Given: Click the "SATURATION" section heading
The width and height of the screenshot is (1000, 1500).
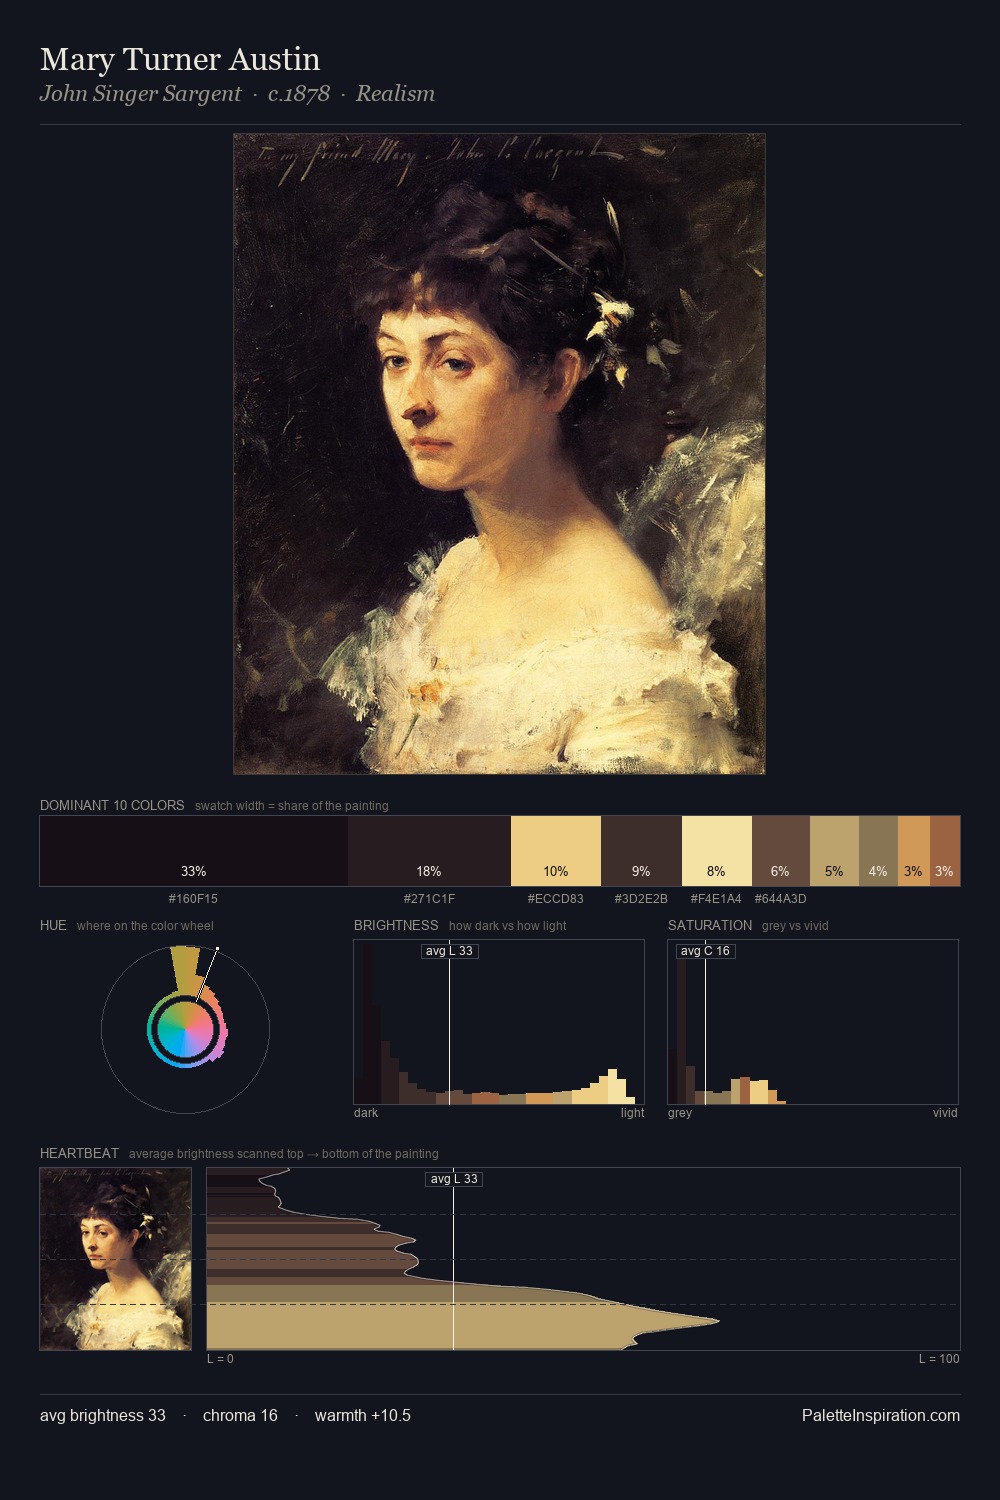Looking at the screenshot, I should tap(710, 925).
